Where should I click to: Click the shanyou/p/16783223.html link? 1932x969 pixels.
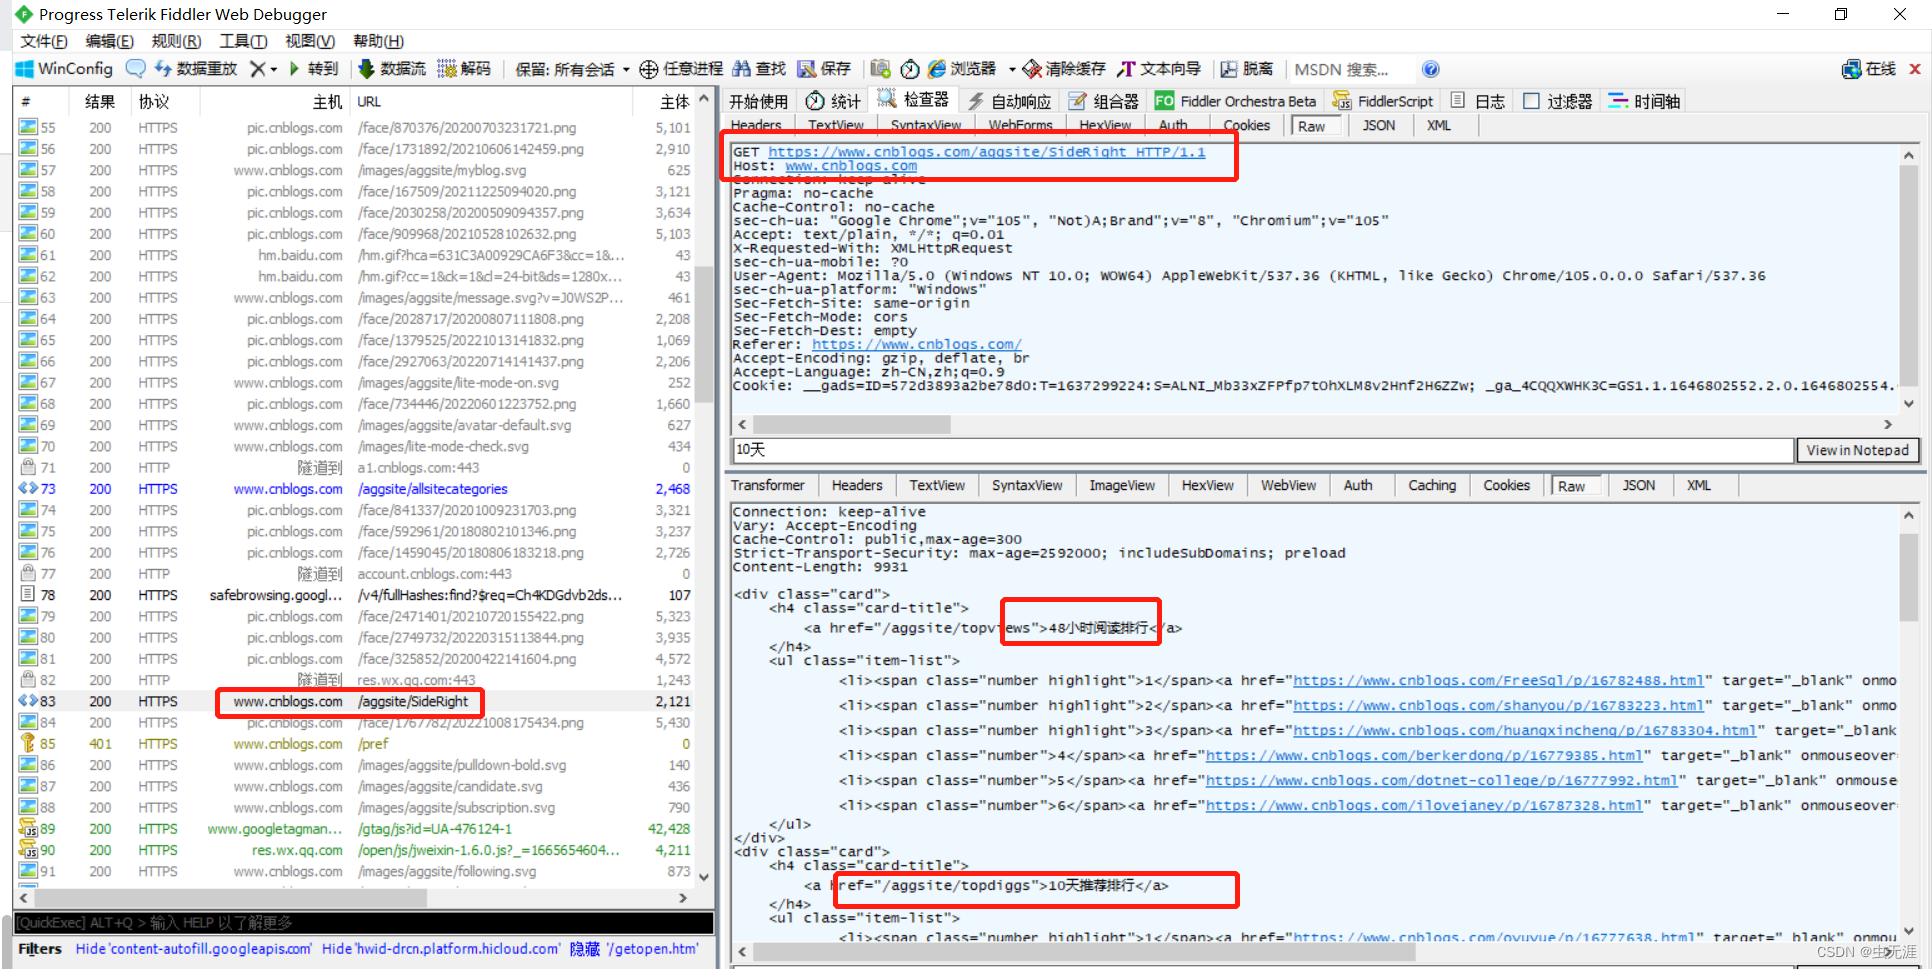(1498, 705)
